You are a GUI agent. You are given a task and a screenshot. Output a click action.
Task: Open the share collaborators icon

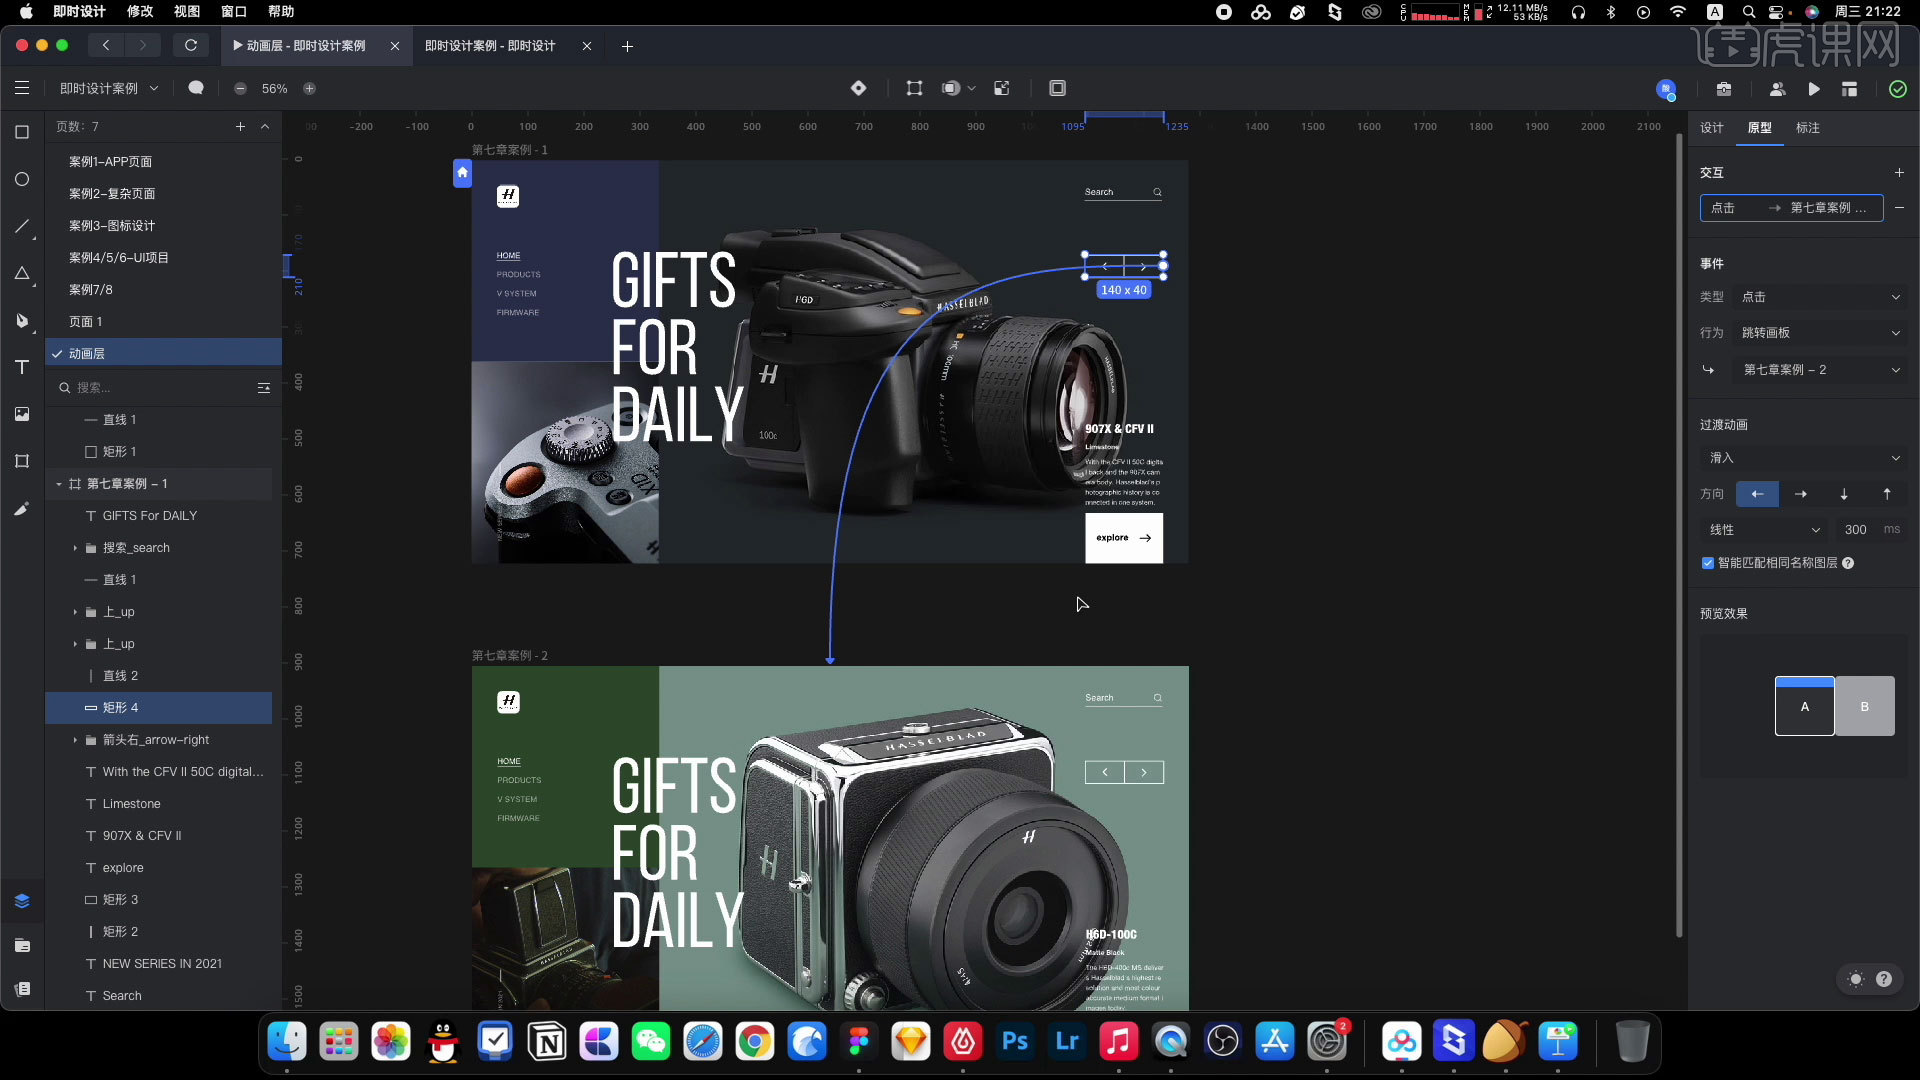click(1777, 89)
